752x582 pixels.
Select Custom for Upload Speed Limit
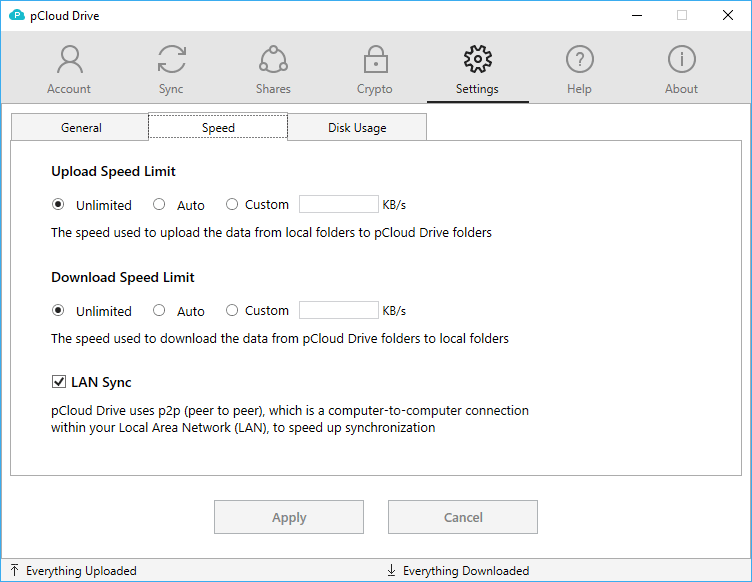[x=232, y=205]
